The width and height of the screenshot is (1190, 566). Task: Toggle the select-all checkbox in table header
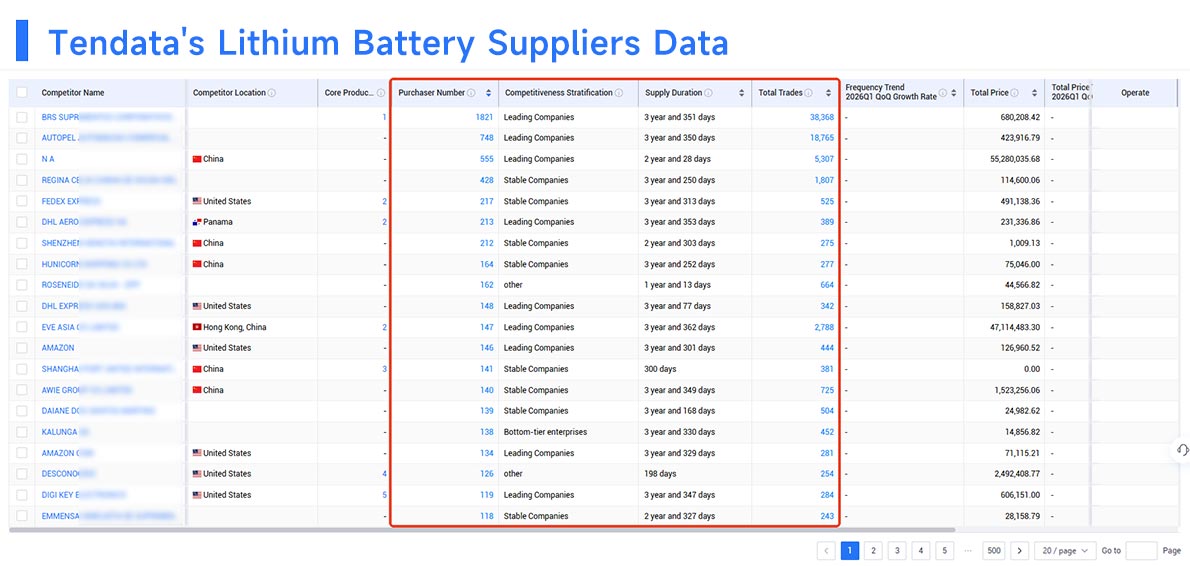pyautogui.click(x=22, y=93)
